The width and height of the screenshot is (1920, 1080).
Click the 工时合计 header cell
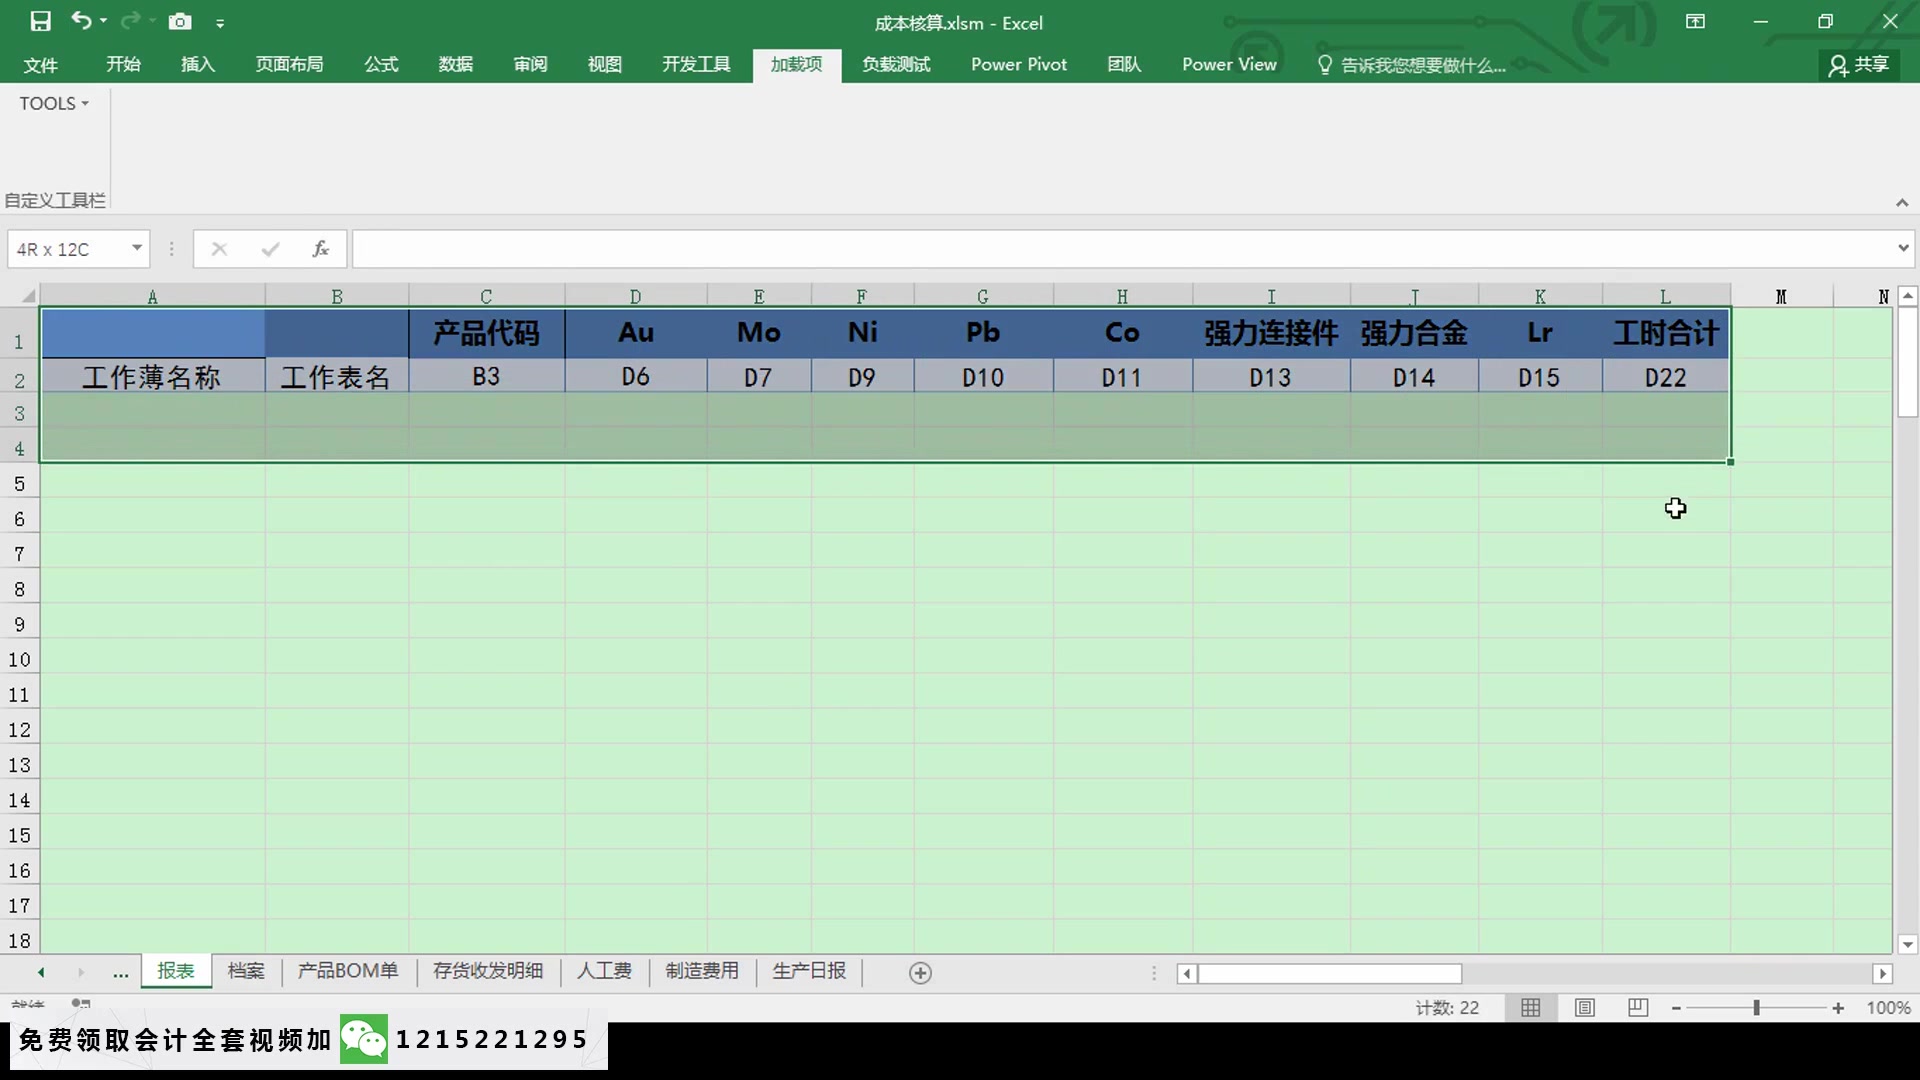coord(1665,333)
